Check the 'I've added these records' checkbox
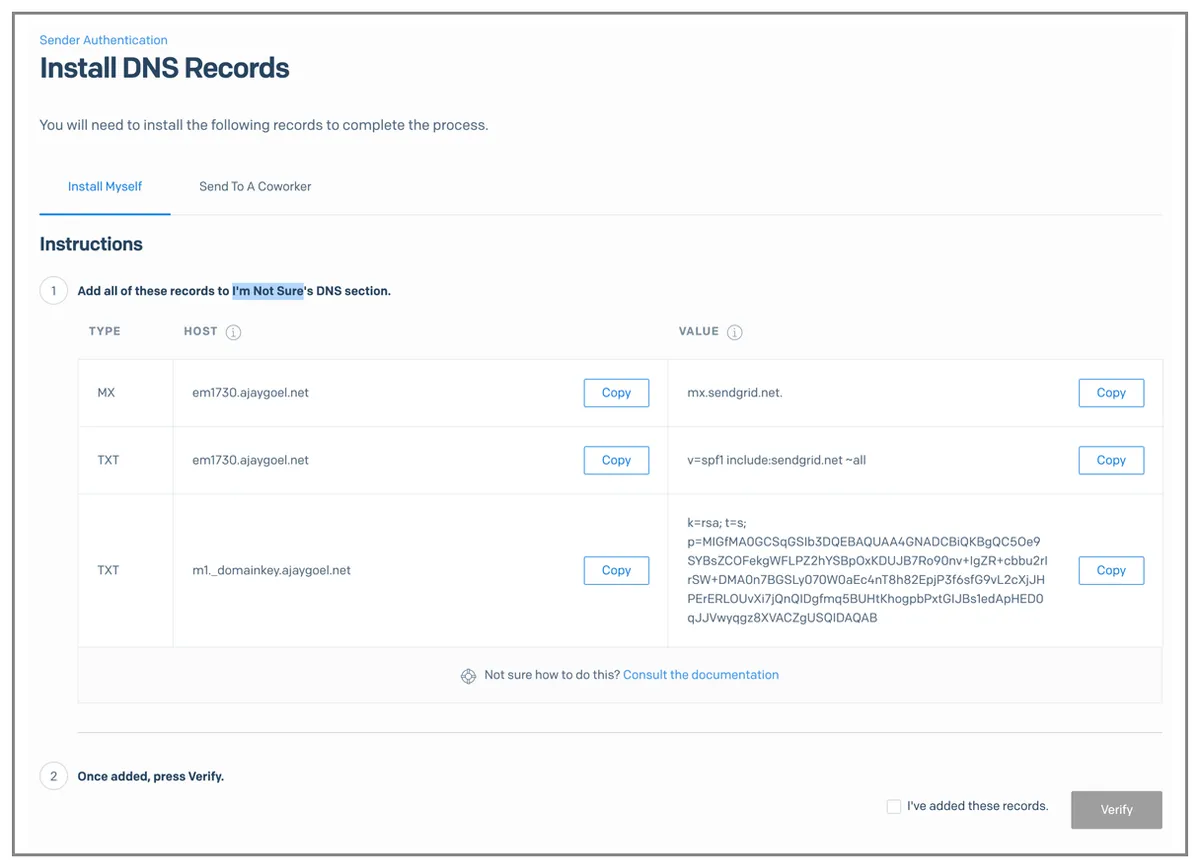 point(894,806)
